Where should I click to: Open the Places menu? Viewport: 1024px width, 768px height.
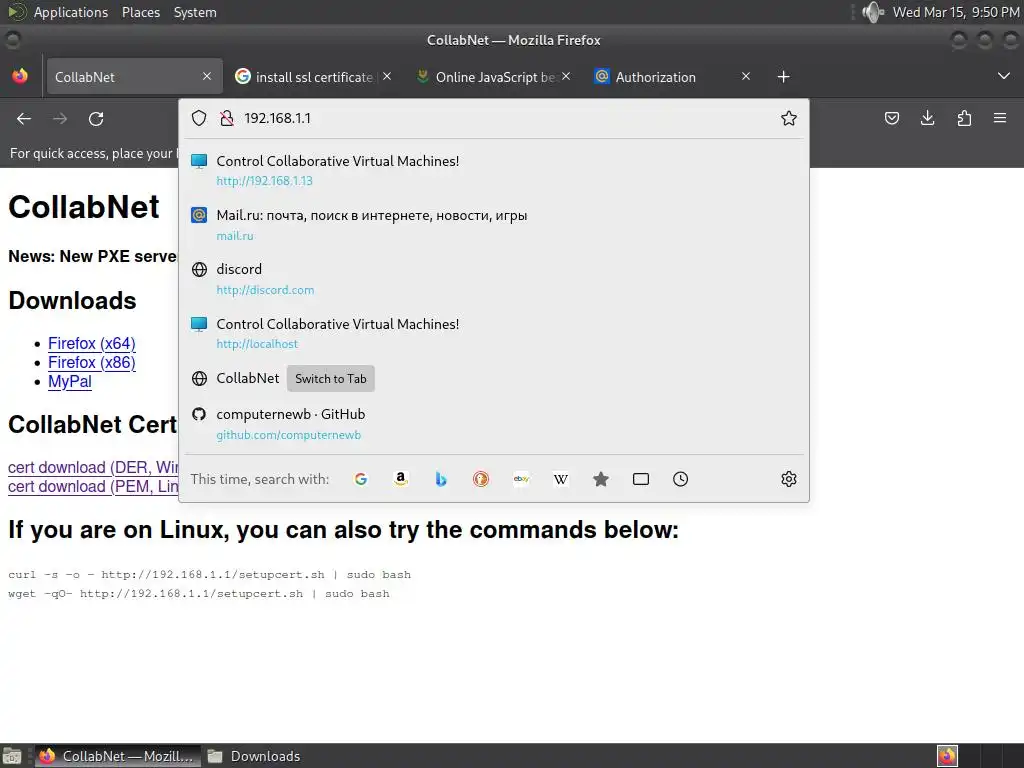(141, 12)
